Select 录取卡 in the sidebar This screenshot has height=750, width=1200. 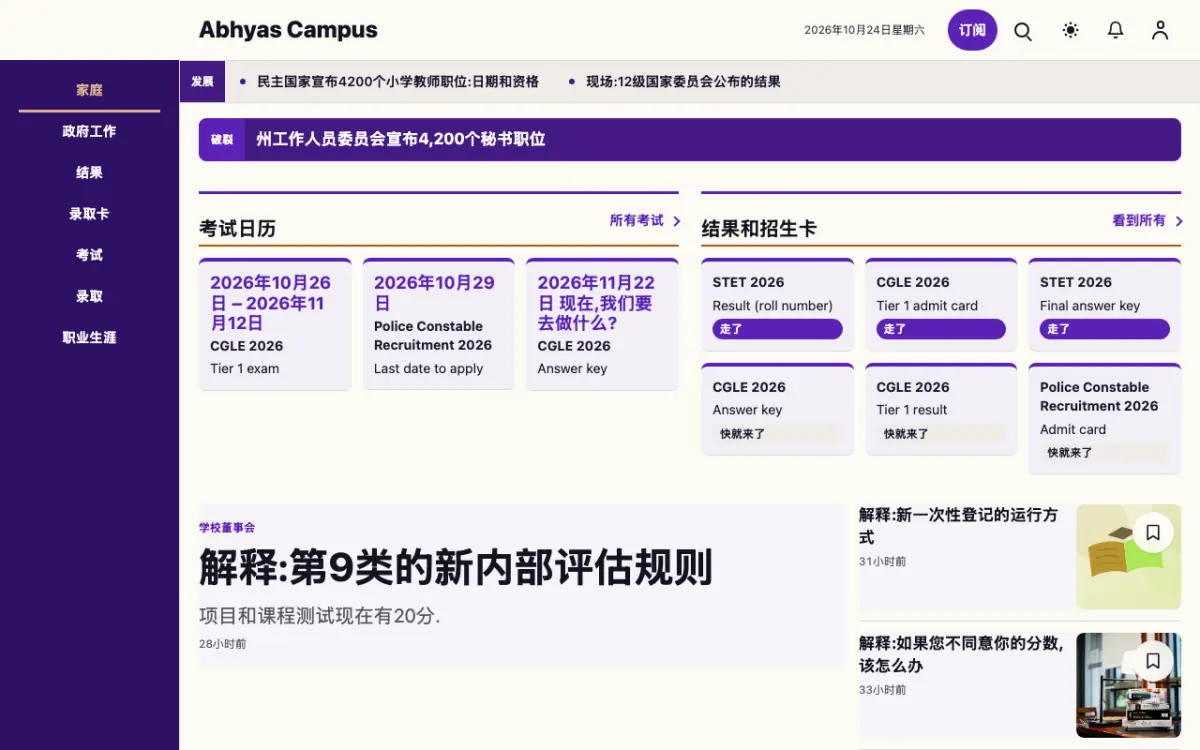(89, 214)
